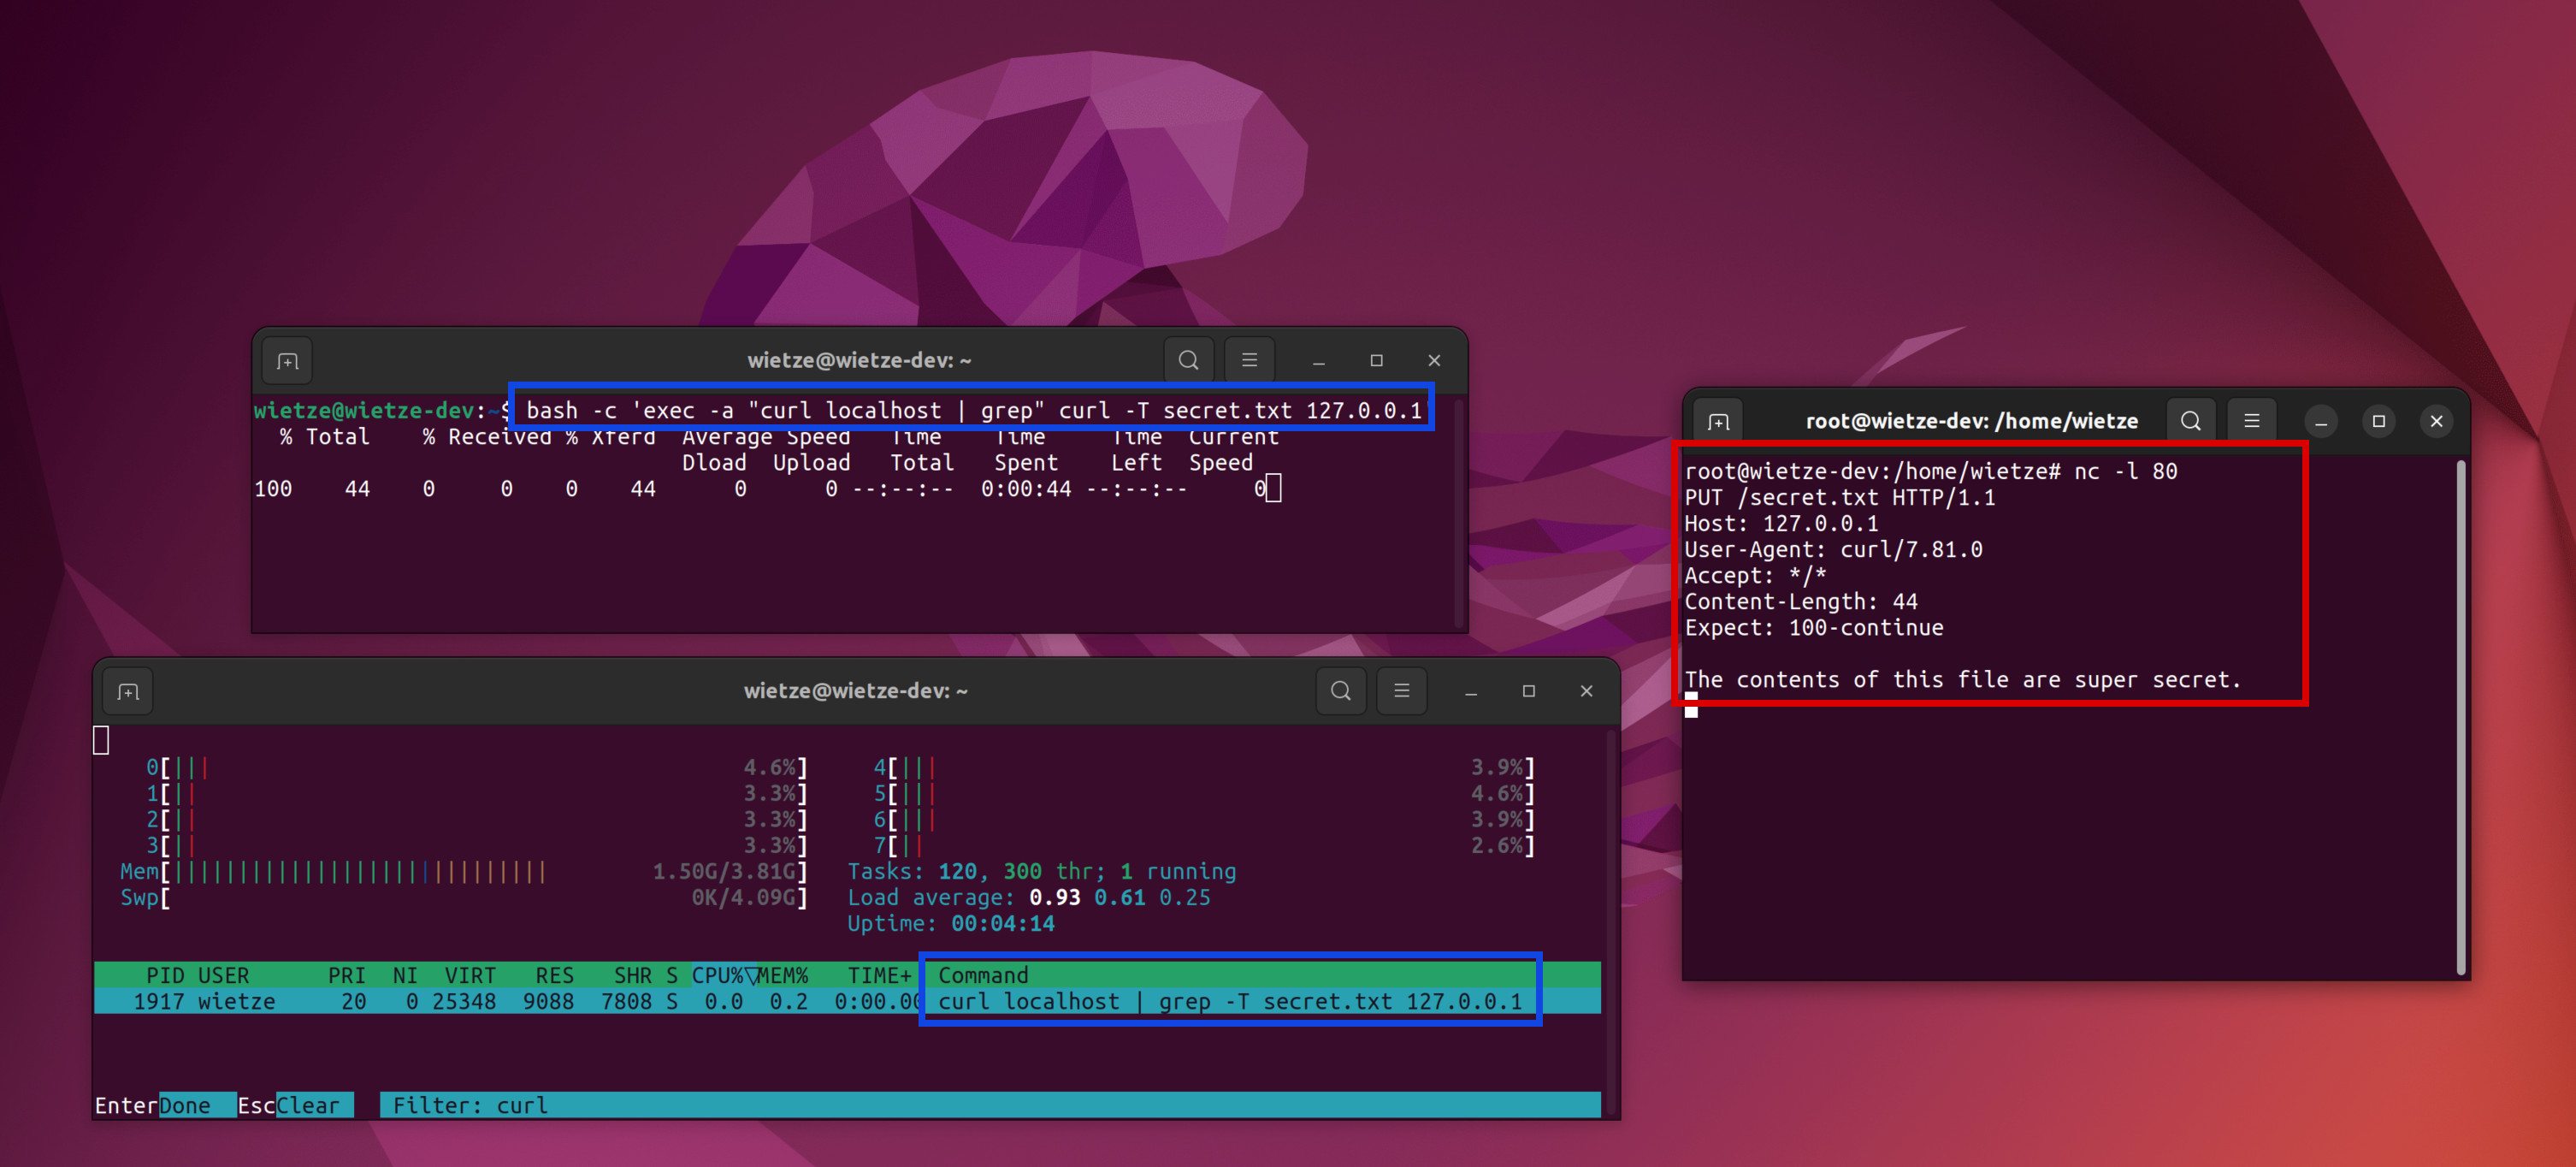This screenshot has height=1167, width=2576.
Task: Sort htop by TIME+ column header
Action: [x=880, y=975]
